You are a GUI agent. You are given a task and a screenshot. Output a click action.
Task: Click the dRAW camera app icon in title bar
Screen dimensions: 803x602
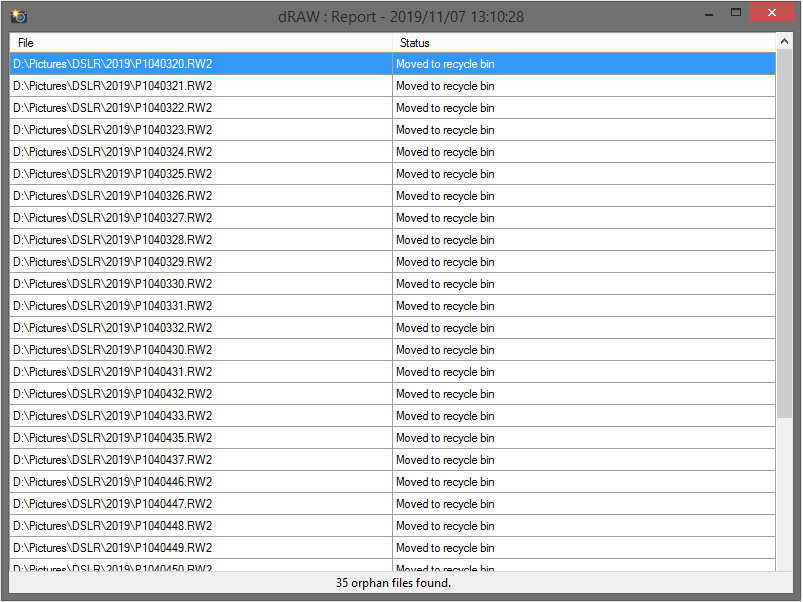pyautogui.click(x=18, y=16)
